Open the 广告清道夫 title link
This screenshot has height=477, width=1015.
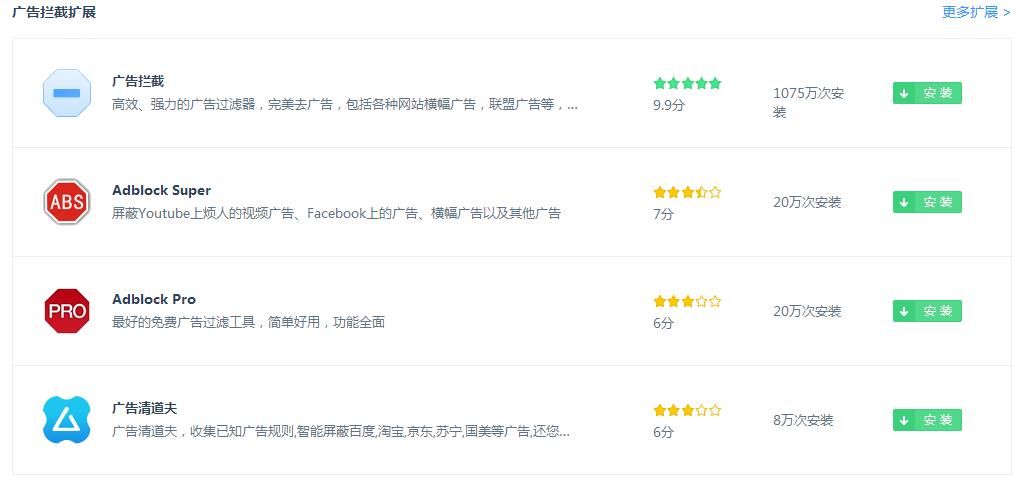[144, 408]
